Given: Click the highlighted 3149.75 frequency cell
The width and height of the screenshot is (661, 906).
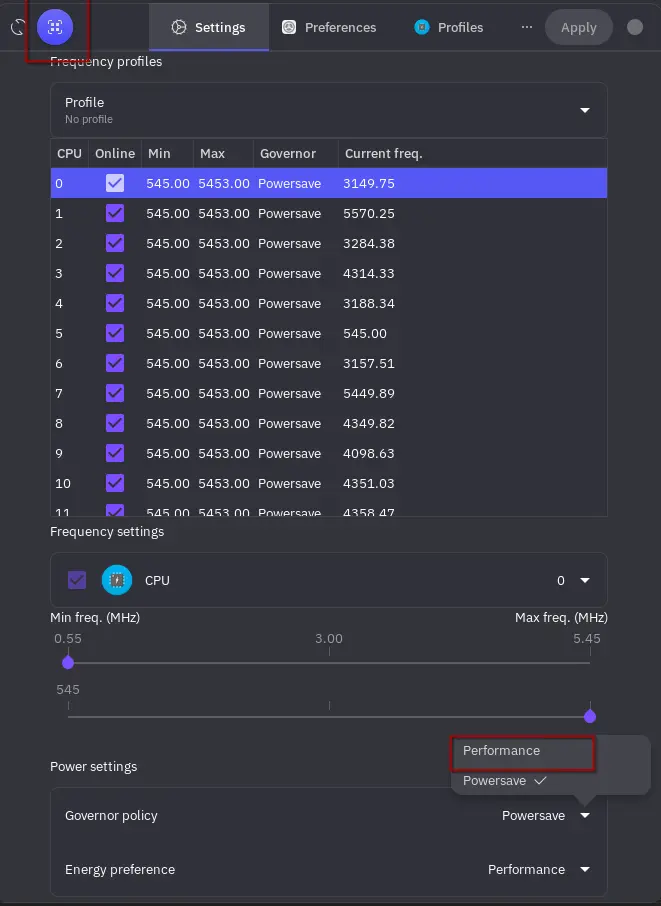Looking at the screenshot, I should (x=369, y=183).
